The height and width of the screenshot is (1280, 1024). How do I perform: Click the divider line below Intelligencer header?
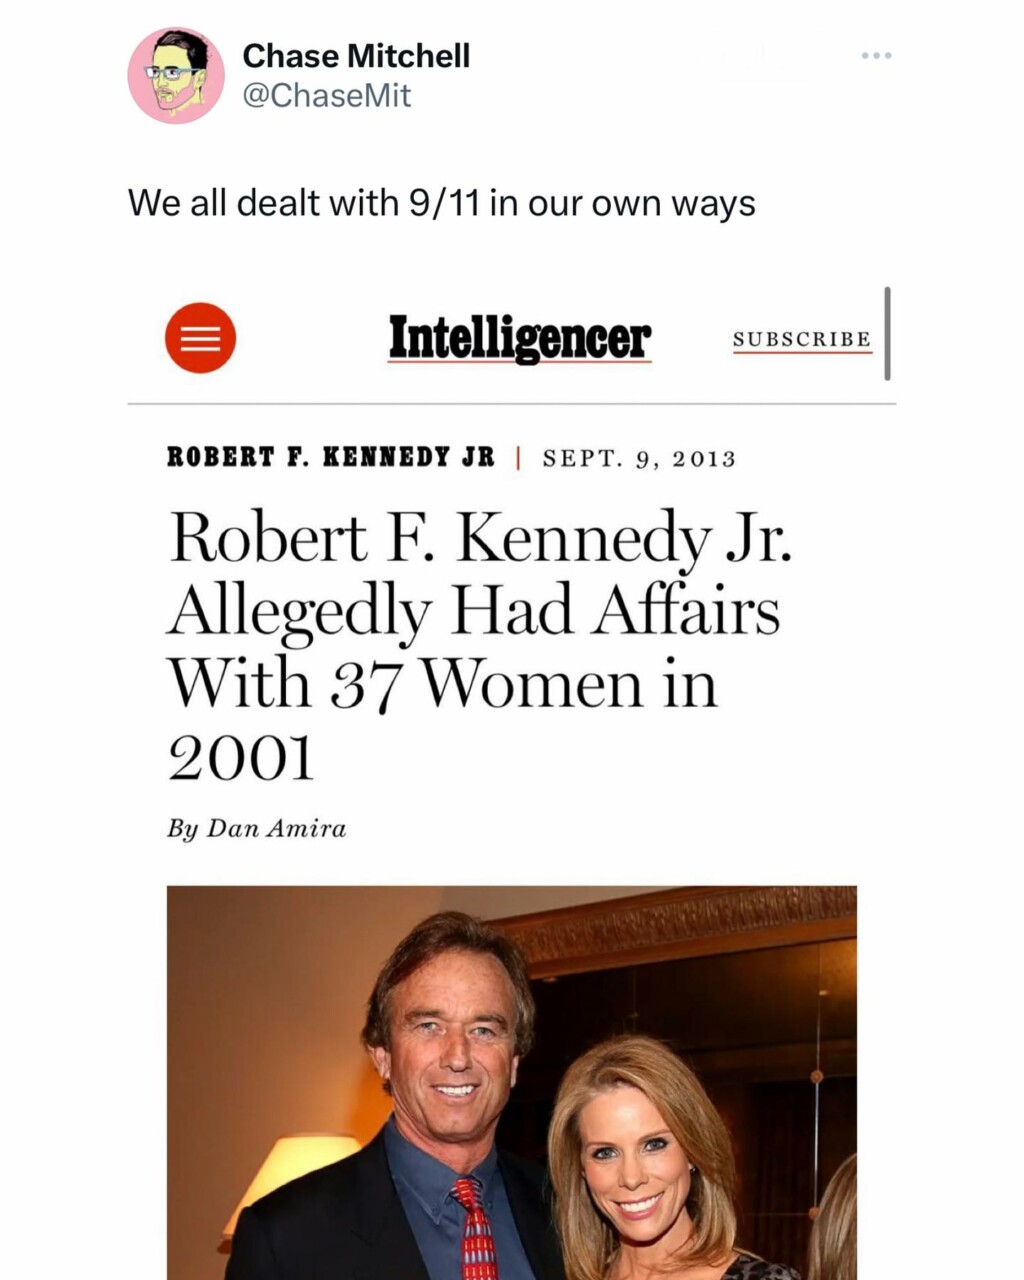point(512,404)
